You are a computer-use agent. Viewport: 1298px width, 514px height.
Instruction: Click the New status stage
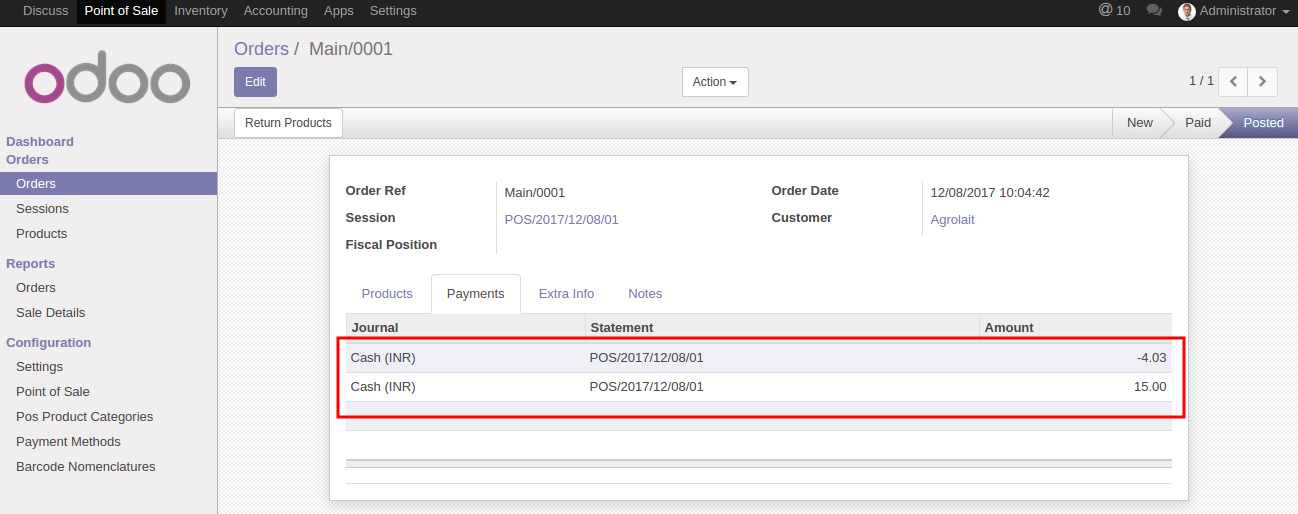point(1140,123)
